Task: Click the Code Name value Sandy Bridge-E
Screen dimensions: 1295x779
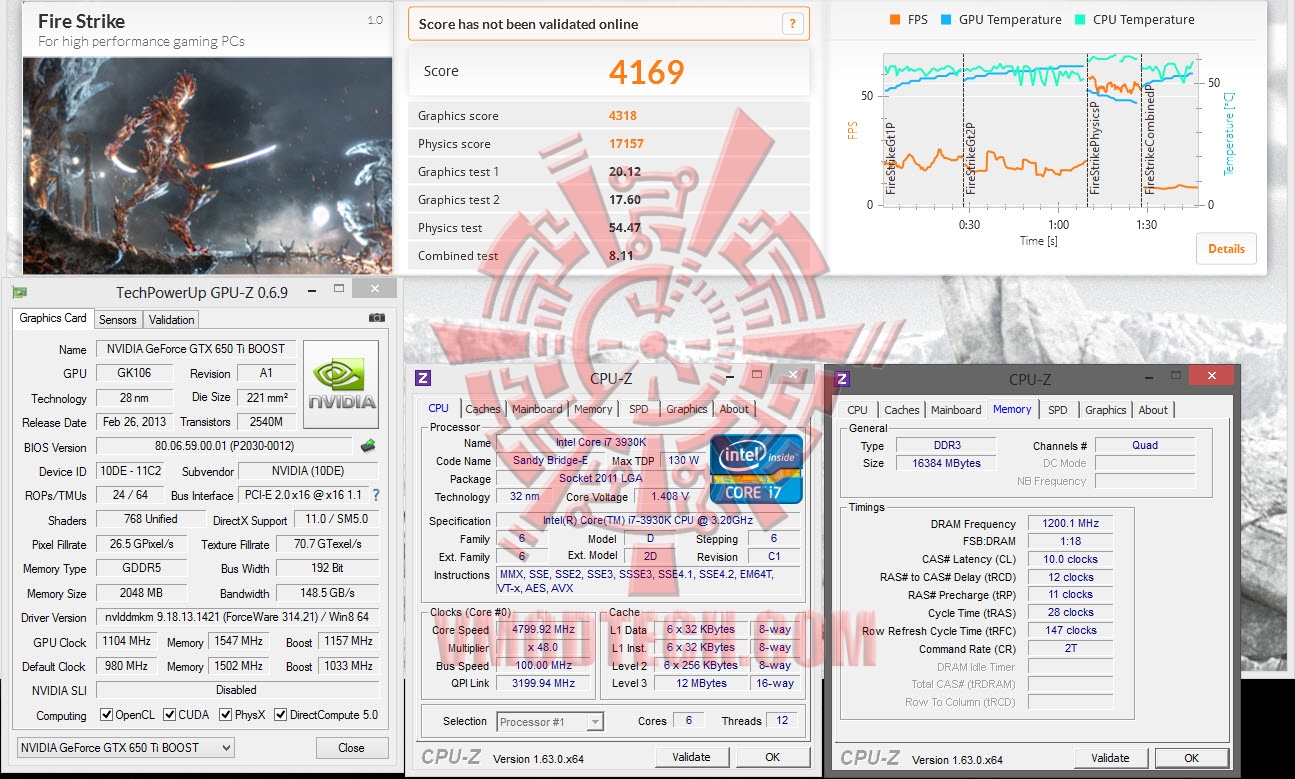Action: click(x=551, y=461)
